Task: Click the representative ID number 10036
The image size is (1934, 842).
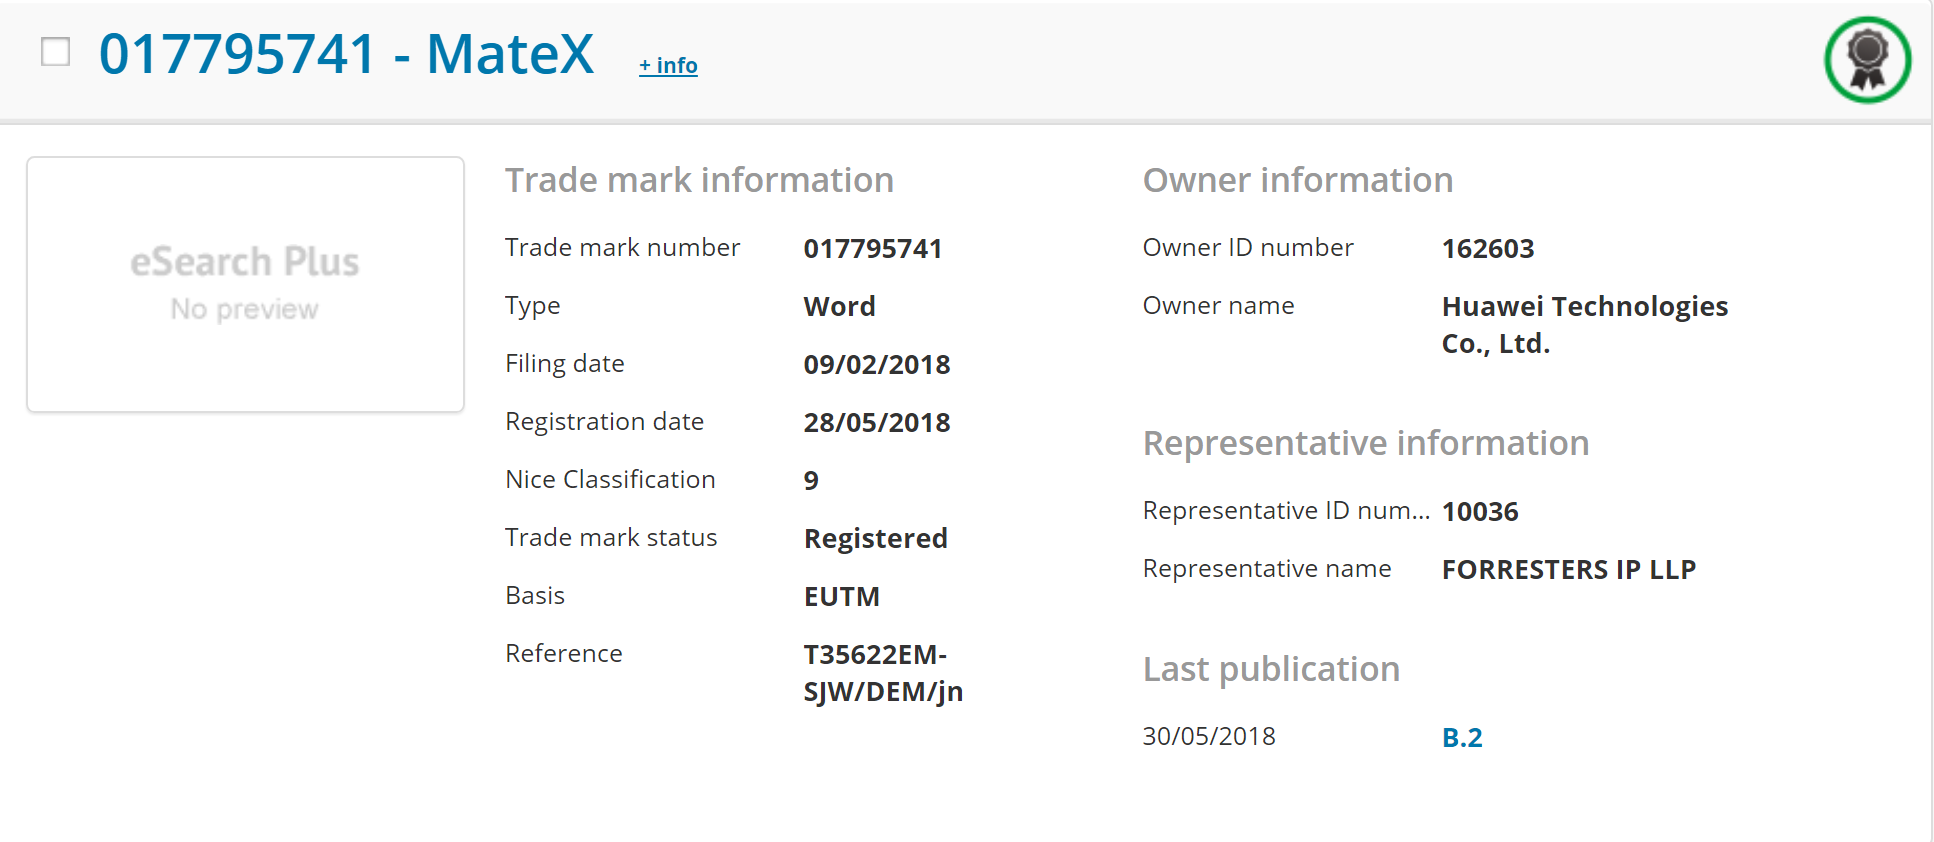Action: 1479,512
